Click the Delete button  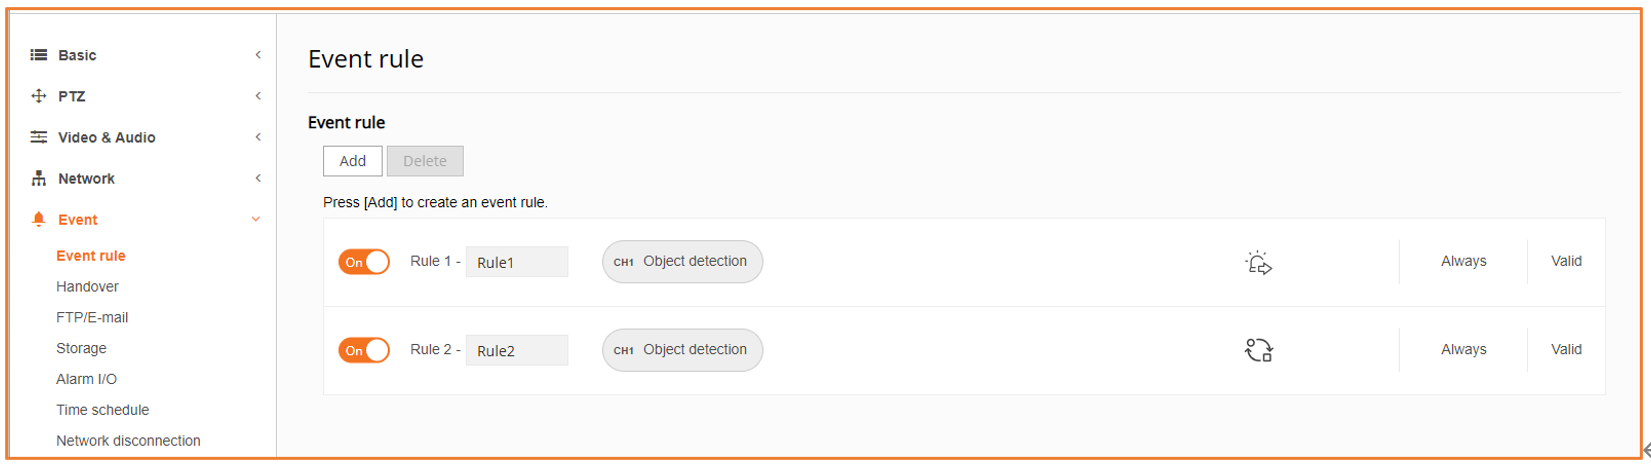click(x=425, y=161)
